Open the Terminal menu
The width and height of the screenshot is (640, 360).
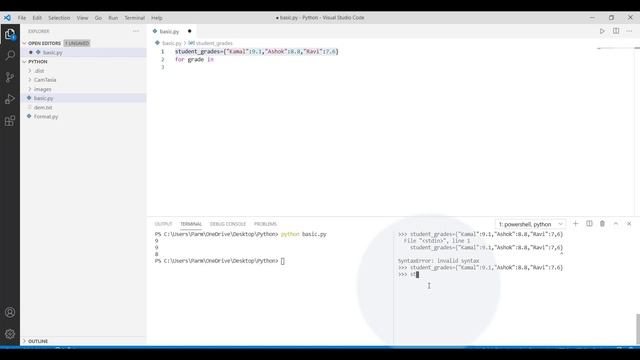click(x=135, y=18)
